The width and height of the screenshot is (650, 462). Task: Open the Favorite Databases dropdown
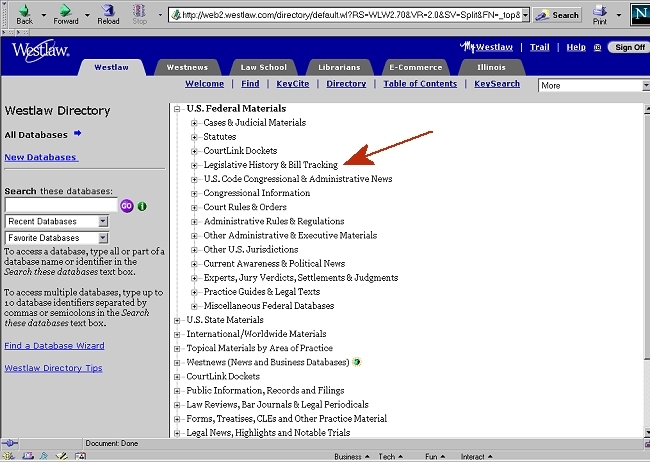point(103,238)
